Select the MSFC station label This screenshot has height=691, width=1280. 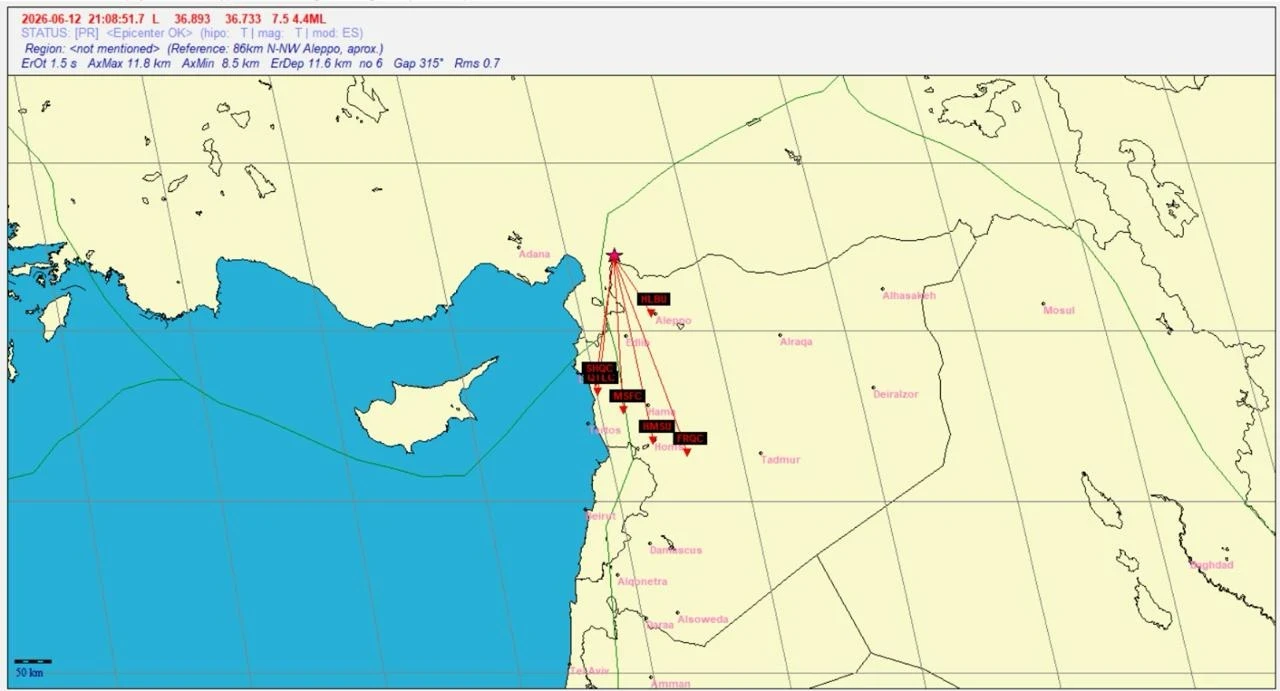pyautogui.click(x=628, y=396)
